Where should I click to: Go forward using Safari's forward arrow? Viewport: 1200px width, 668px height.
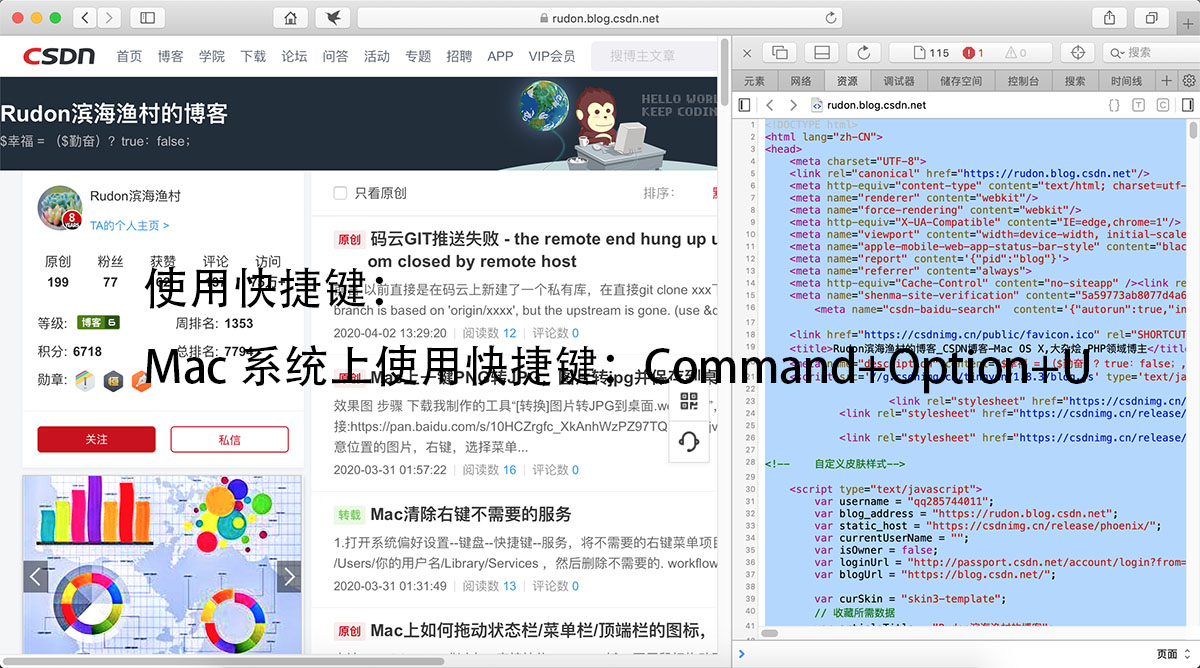109,18
